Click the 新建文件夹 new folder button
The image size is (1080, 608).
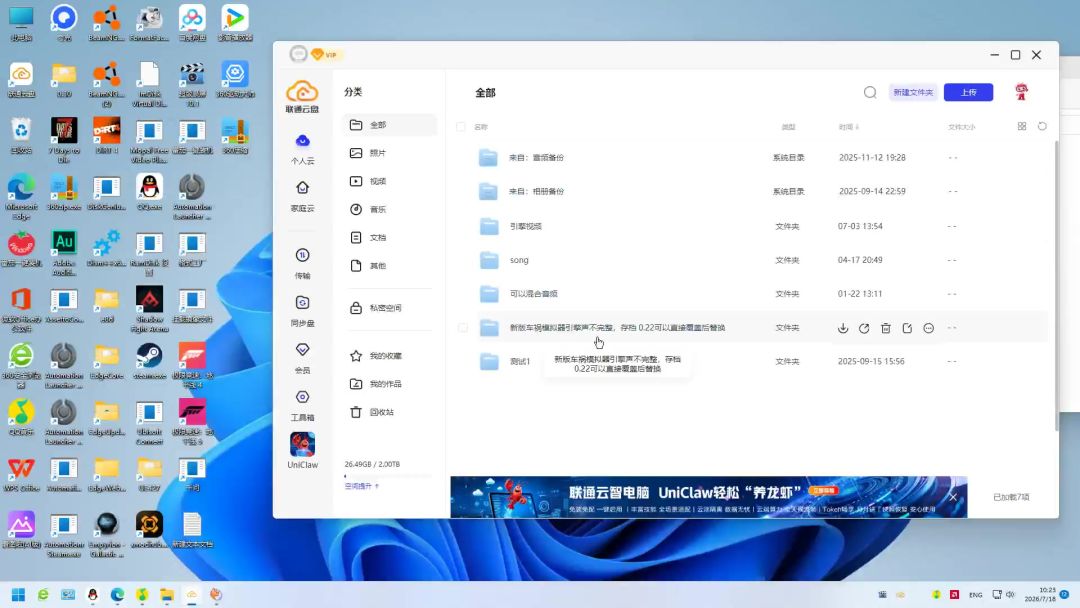coord(913,92)
